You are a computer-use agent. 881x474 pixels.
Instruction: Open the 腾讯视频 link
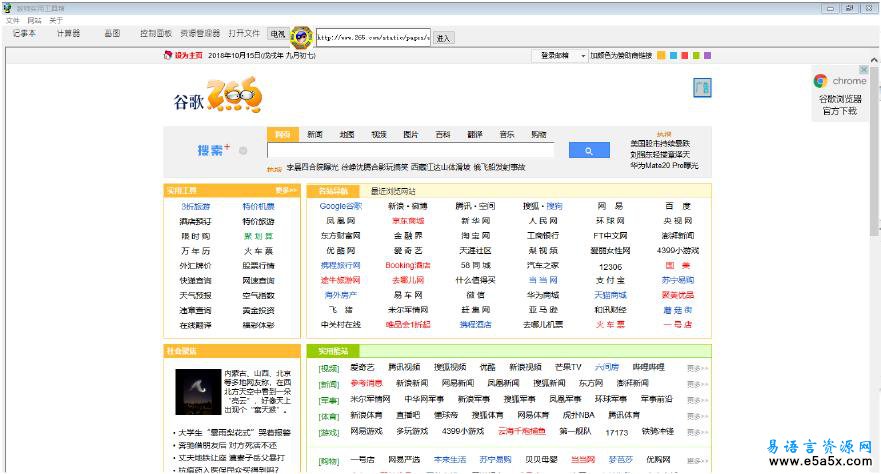[x=404, y=367]
